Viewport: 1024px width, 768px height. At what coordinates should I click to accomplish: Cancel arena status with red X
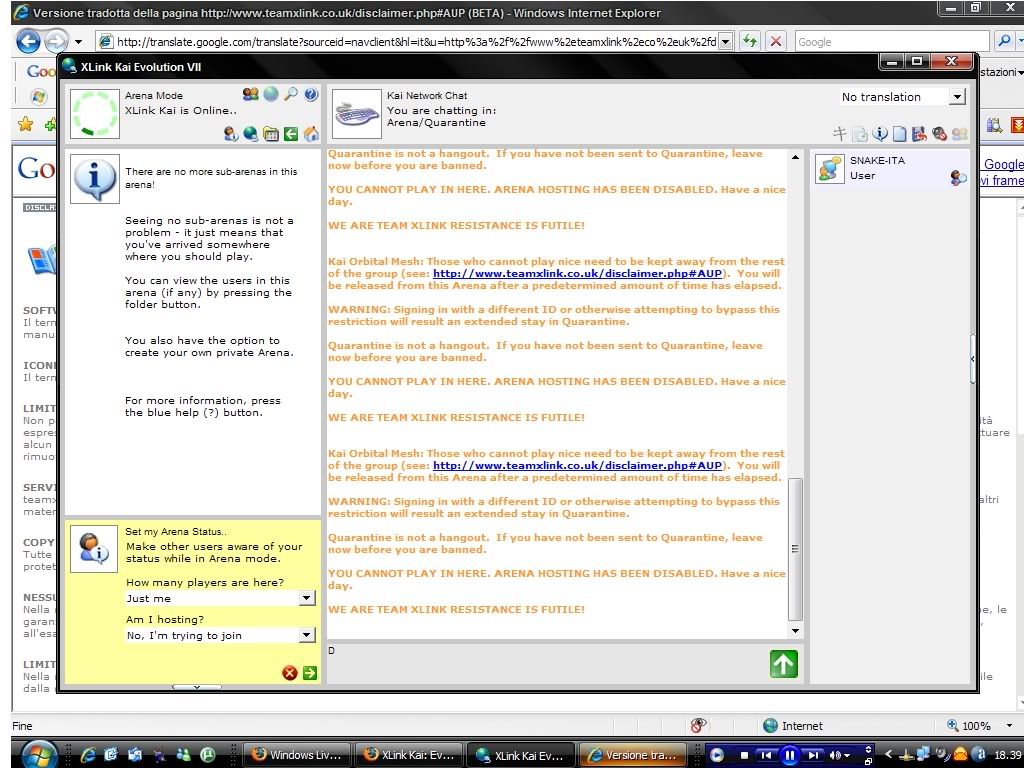(x=290, y=673)
